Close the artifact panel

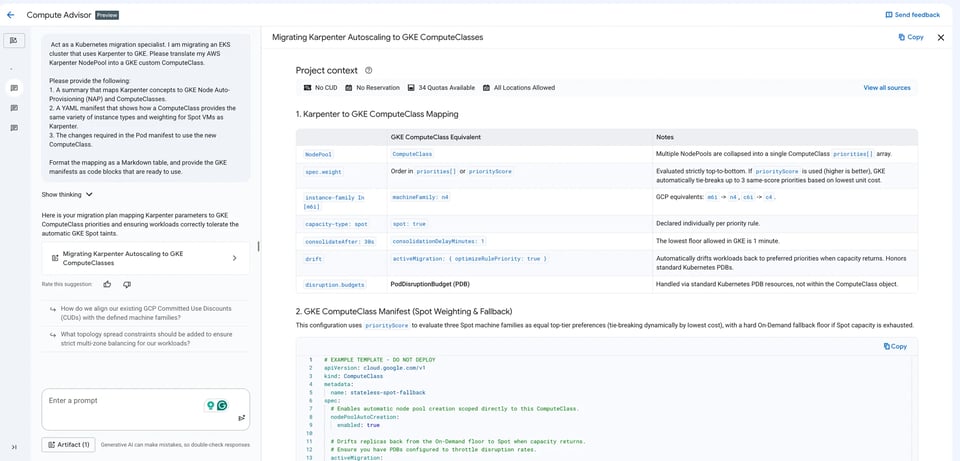click(941, 37)
